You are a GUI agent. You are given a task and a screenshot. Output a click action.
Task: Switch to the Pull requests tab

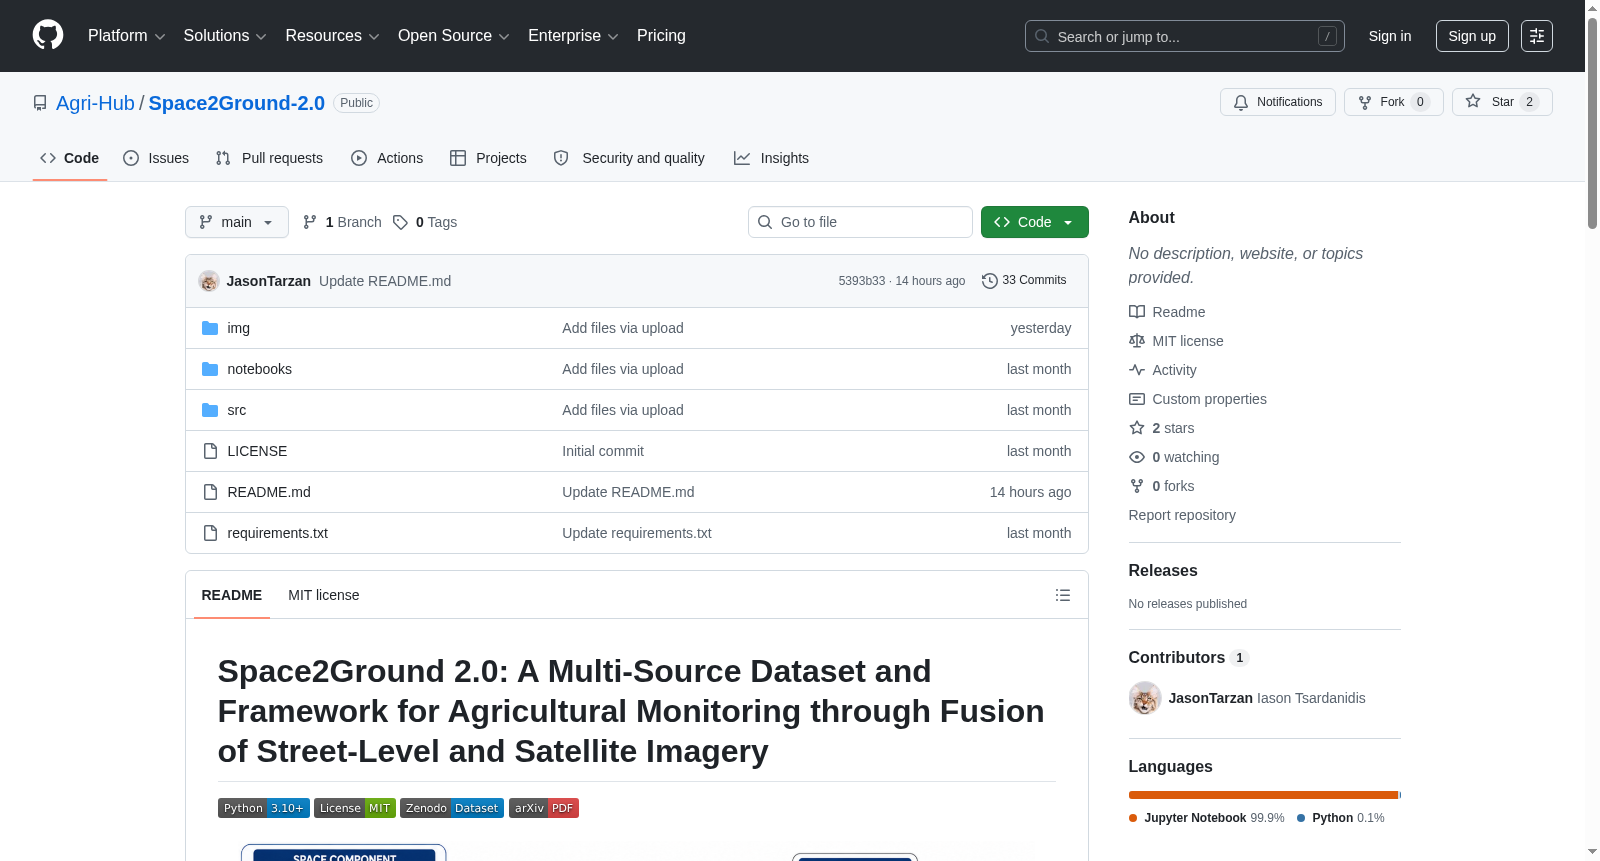point(269,158)
